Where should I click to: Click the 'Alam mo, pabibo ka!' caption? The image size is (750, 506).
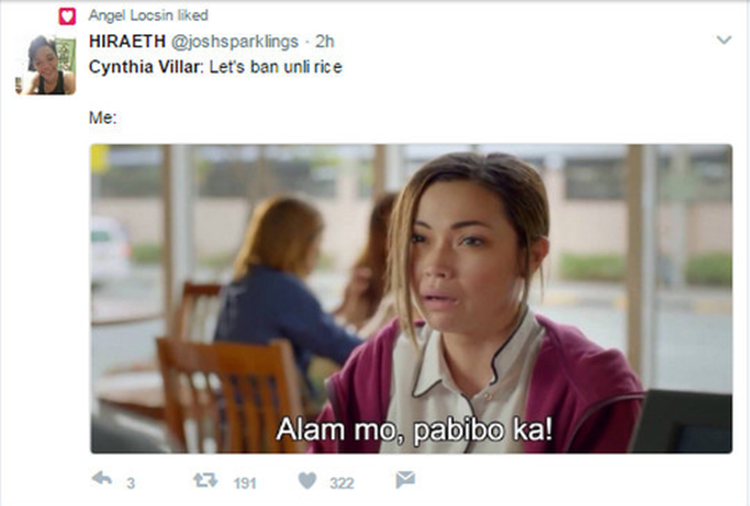point(414,429)
